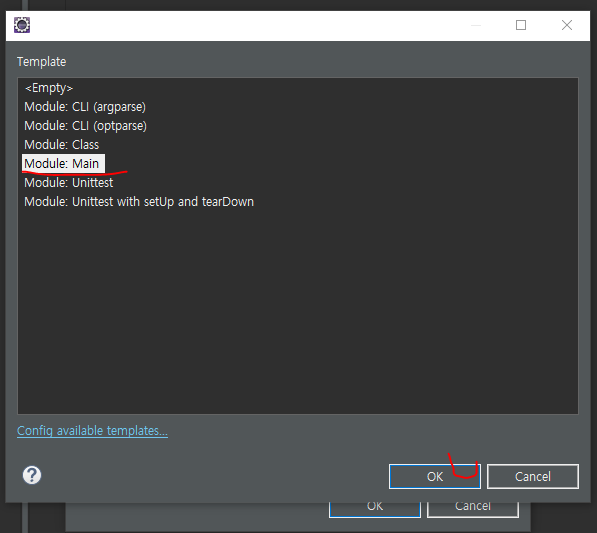Select Module: CLI (optparse) template
This screenshot has height=533, width=597.
85,126
